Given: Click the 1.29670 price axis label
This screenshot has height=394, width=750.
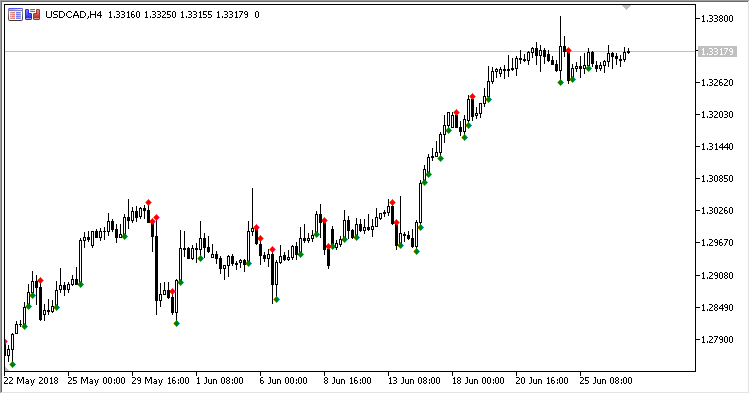Looking at the screenshot, I should 717,243.
